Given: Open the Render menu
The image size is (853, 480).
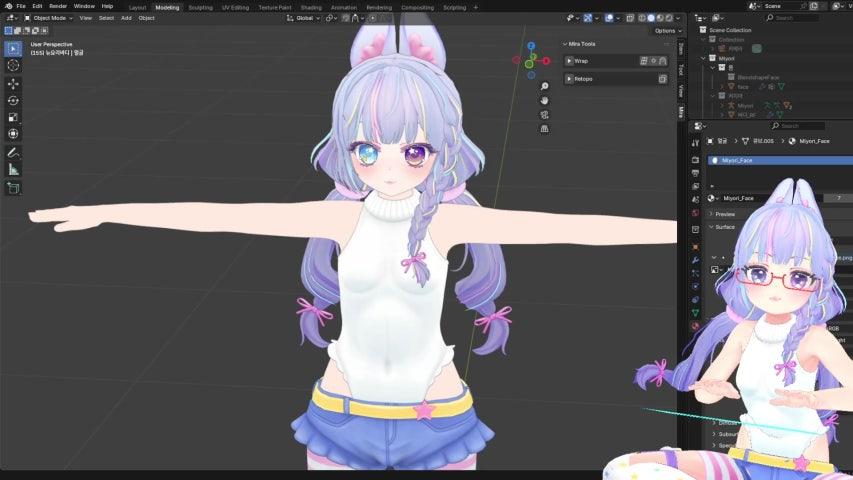Looking at the screenshot, I should tap(58, 6).
